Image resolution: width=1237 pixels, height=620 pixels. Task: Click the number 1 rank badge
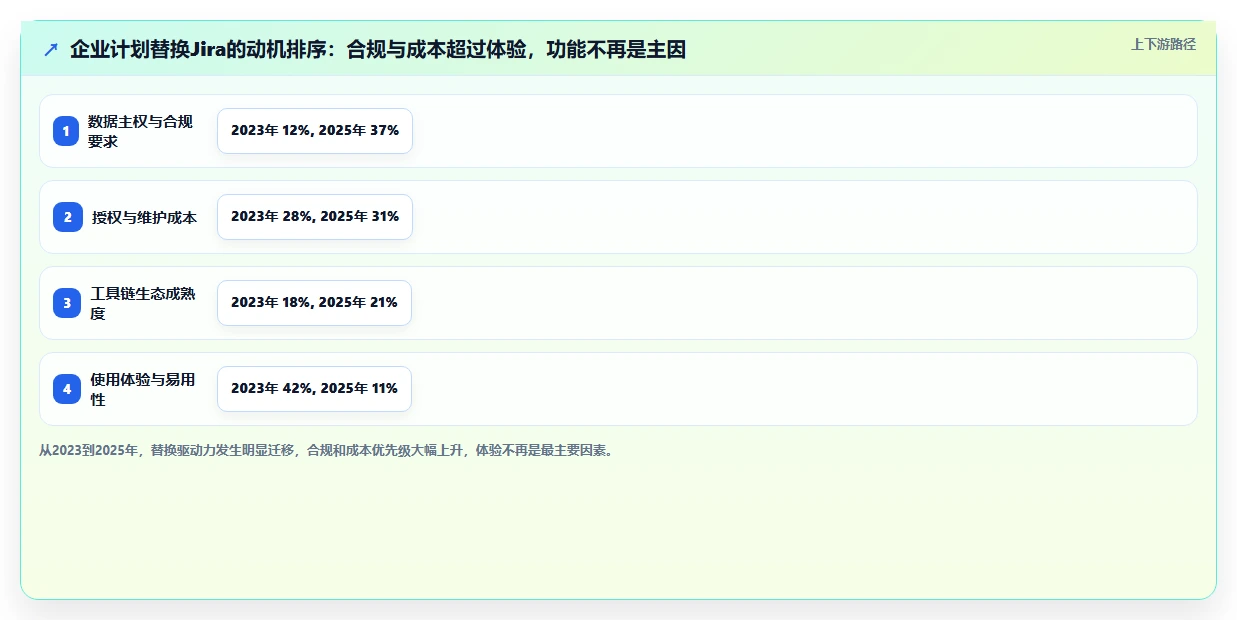(67, 131)
